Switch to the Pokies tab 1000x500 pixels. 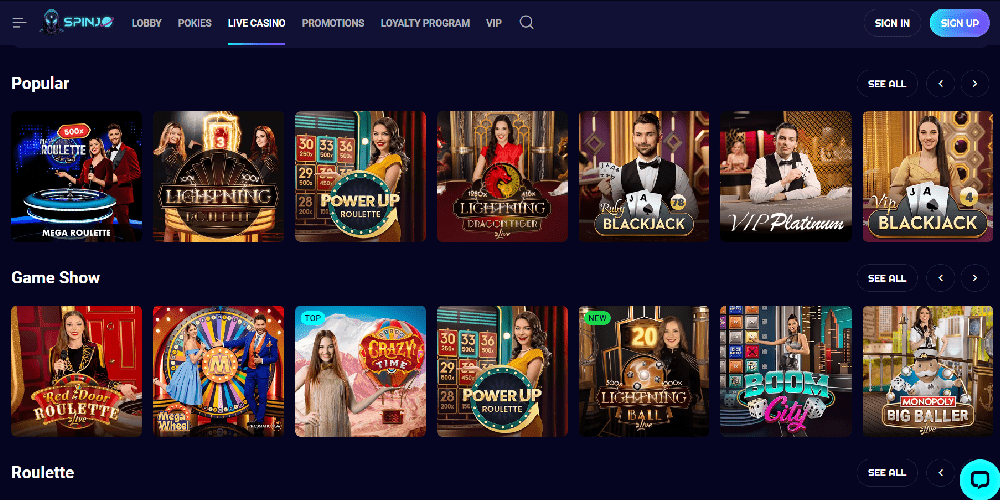(x=195, y=23)
